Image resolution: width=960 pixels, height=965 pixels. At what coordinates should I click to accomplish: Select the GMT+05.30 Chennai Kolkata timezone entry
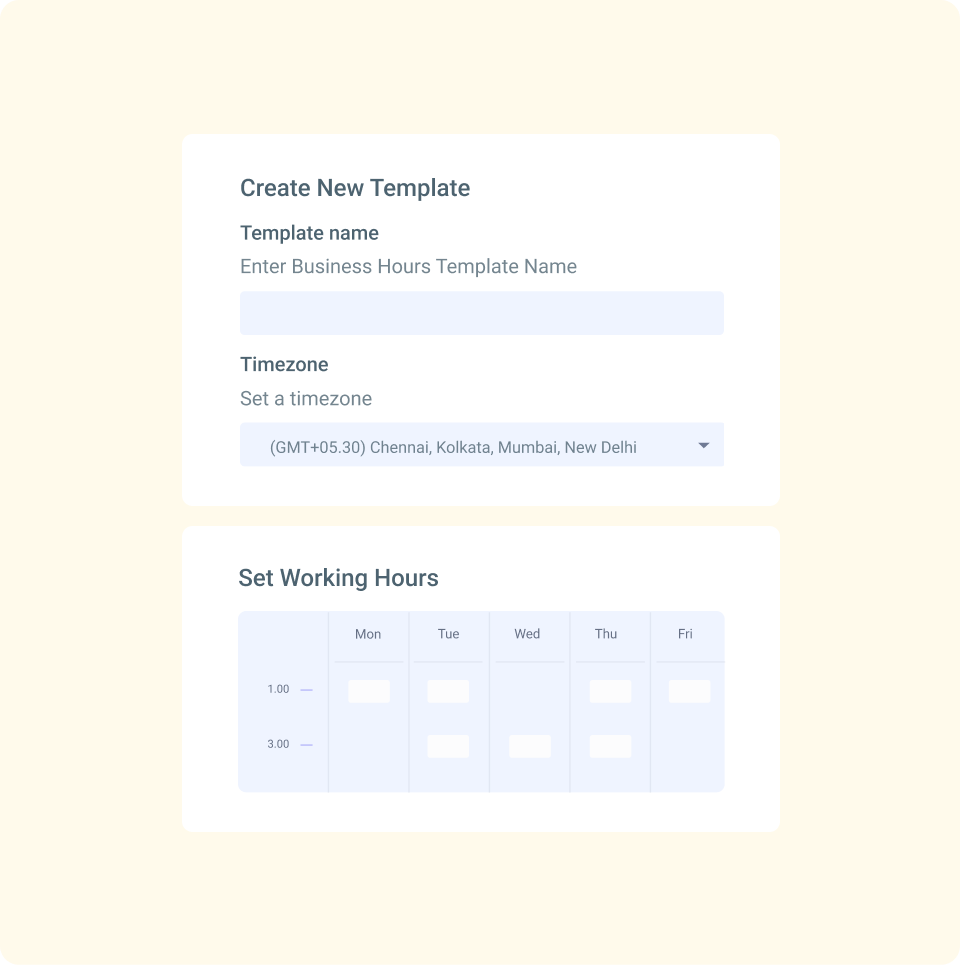452,447
